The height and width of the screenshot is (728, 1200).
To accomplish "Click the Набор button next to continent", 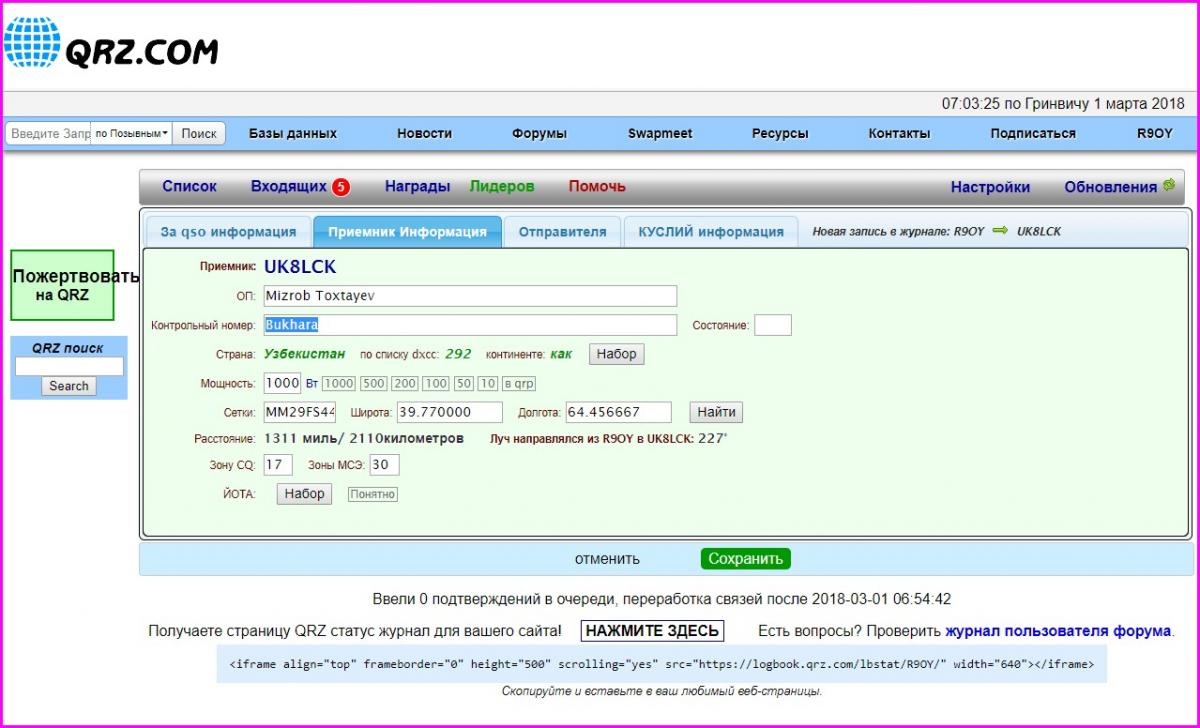I will tap(616, 354).
